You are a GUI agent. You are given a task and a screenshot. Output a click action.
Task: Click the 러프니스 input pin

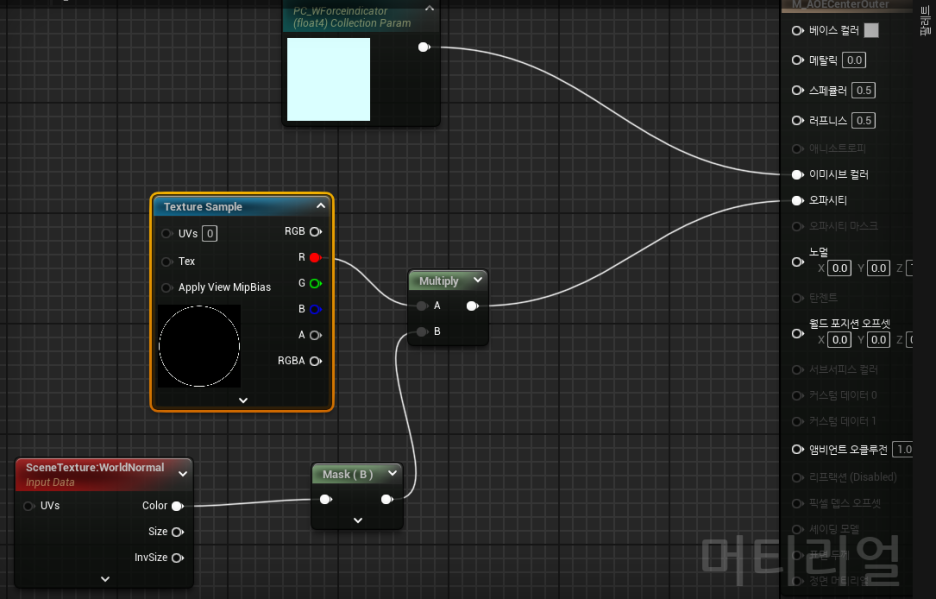click(798, 120)
